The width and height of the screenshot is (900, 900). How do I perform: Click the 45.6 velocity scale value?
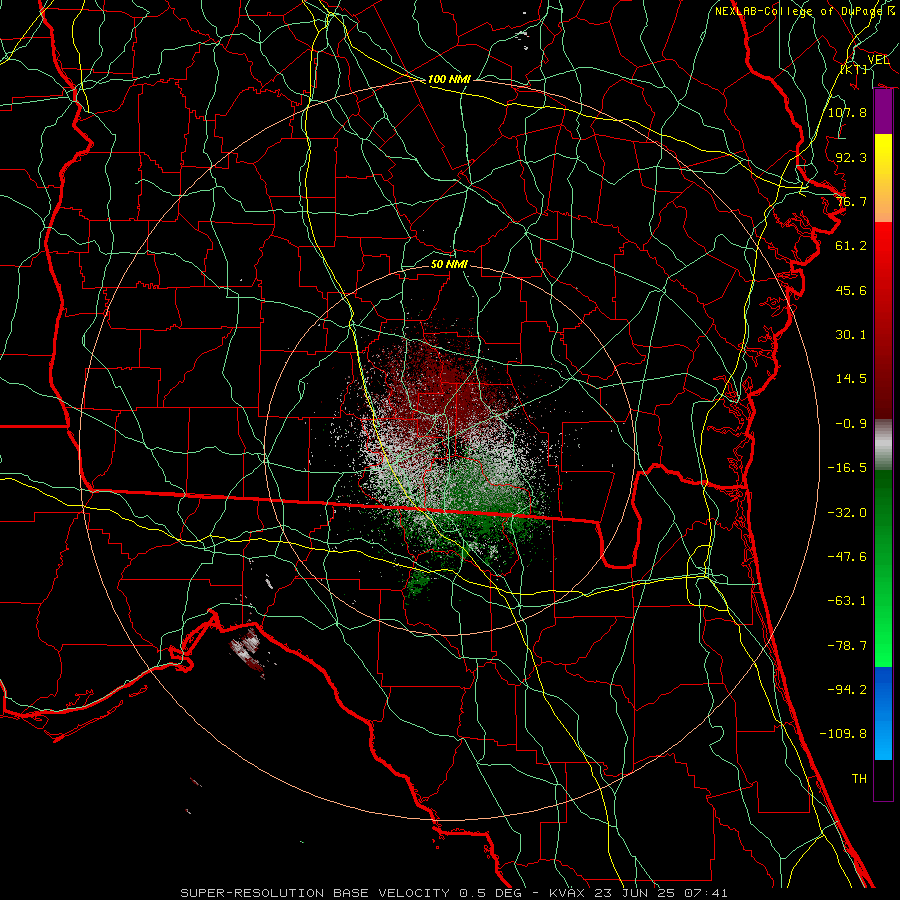click(x=851, y=290)
